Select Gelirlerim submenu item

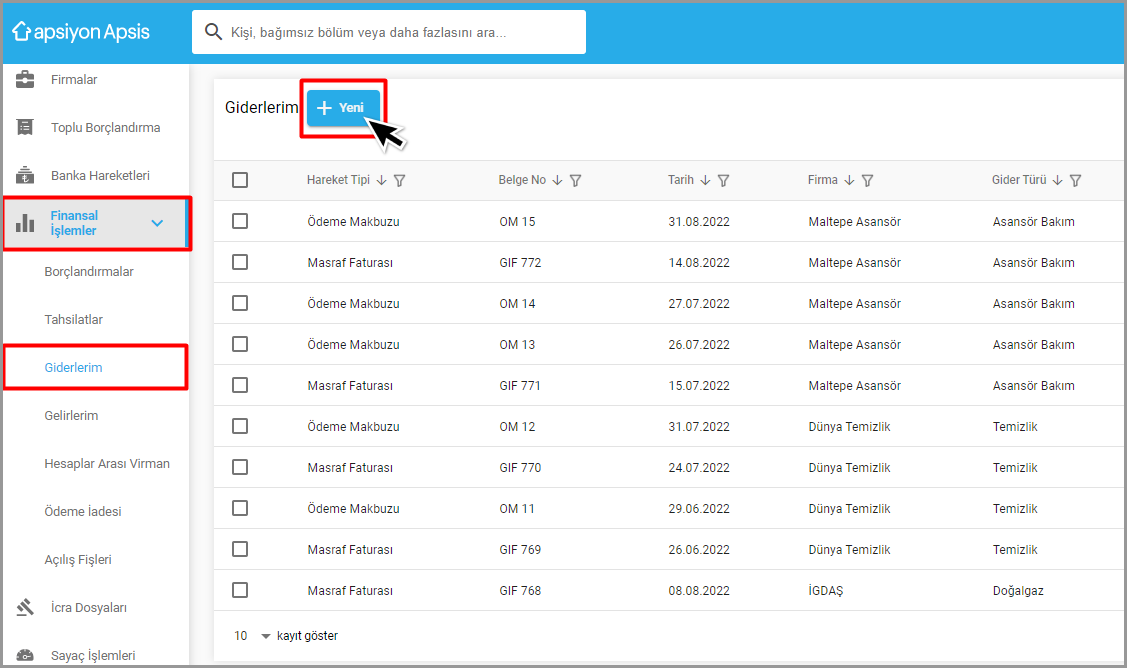coord(71,415)
